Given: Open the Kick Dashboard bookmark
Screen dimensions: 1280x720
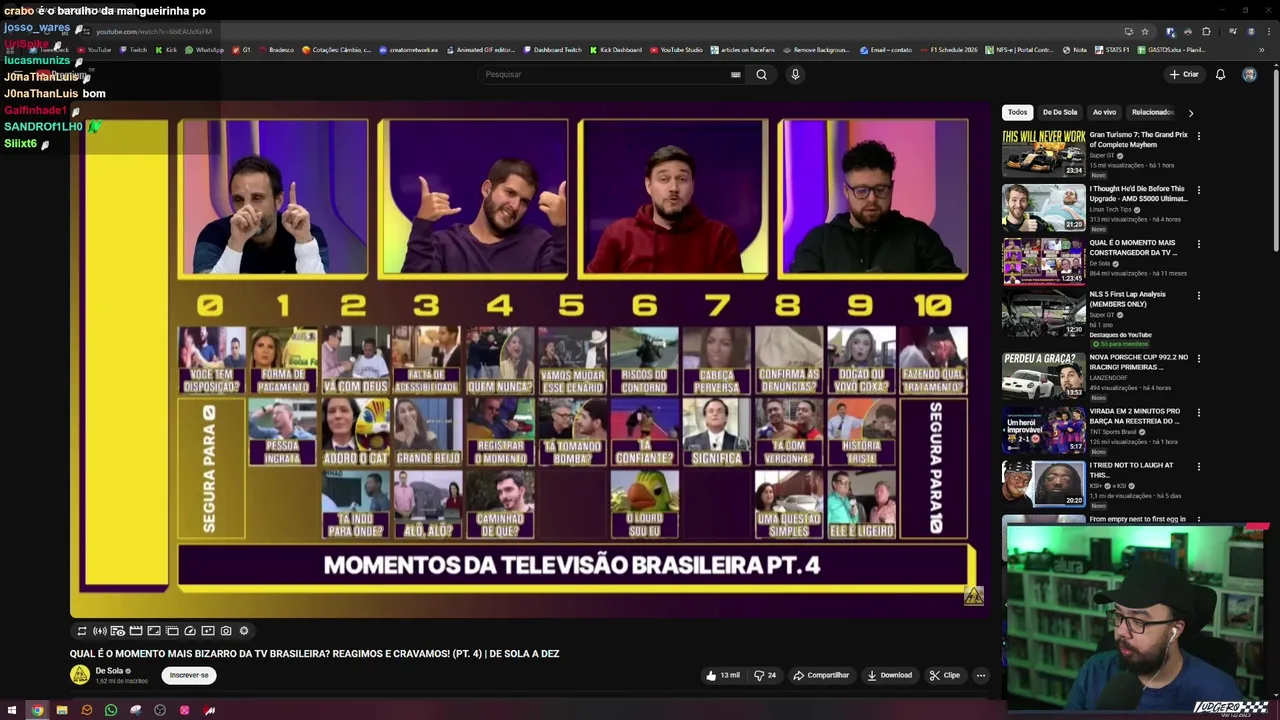Looking at the screenshot, I should click(x=616, y=50).
